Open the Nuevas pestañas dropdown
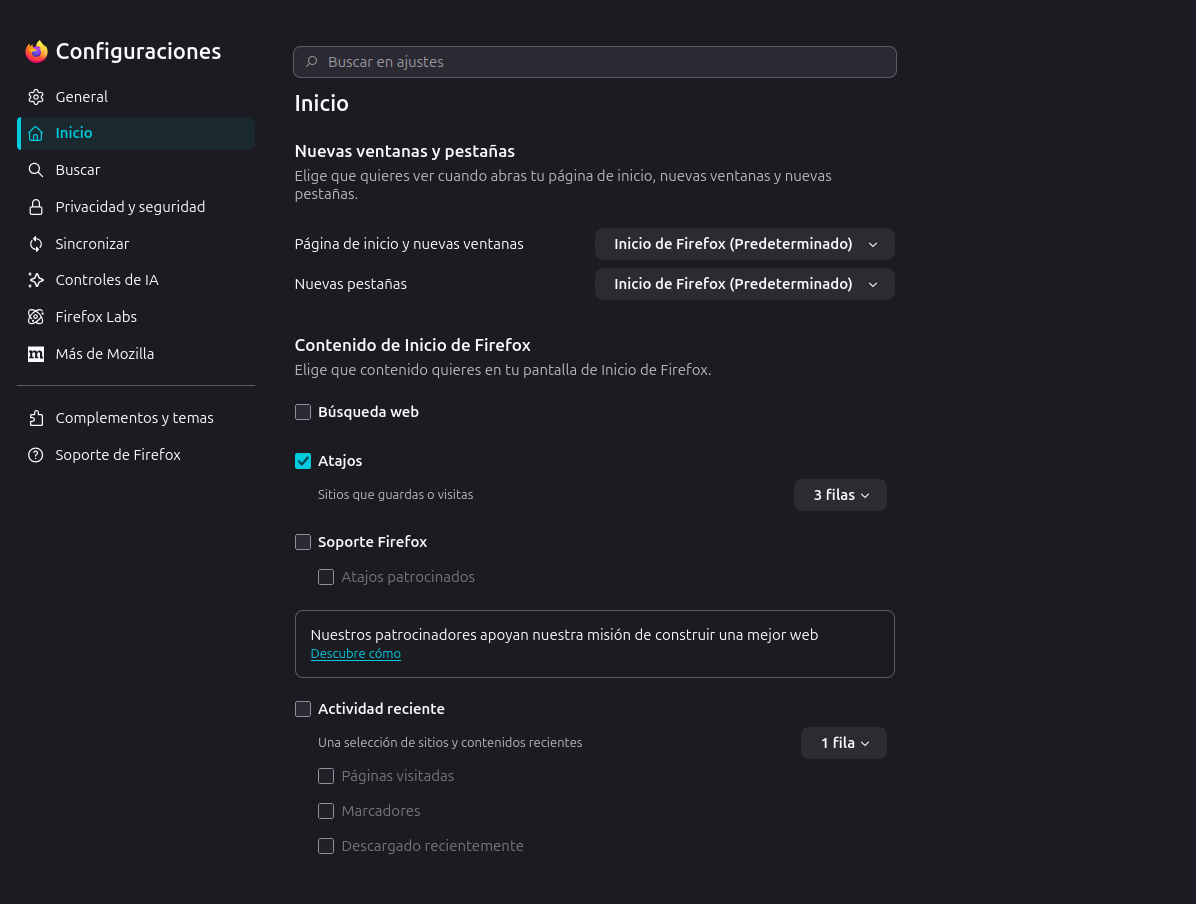Viewport: 1196px width, 904px height. click(x=744, y=284)
